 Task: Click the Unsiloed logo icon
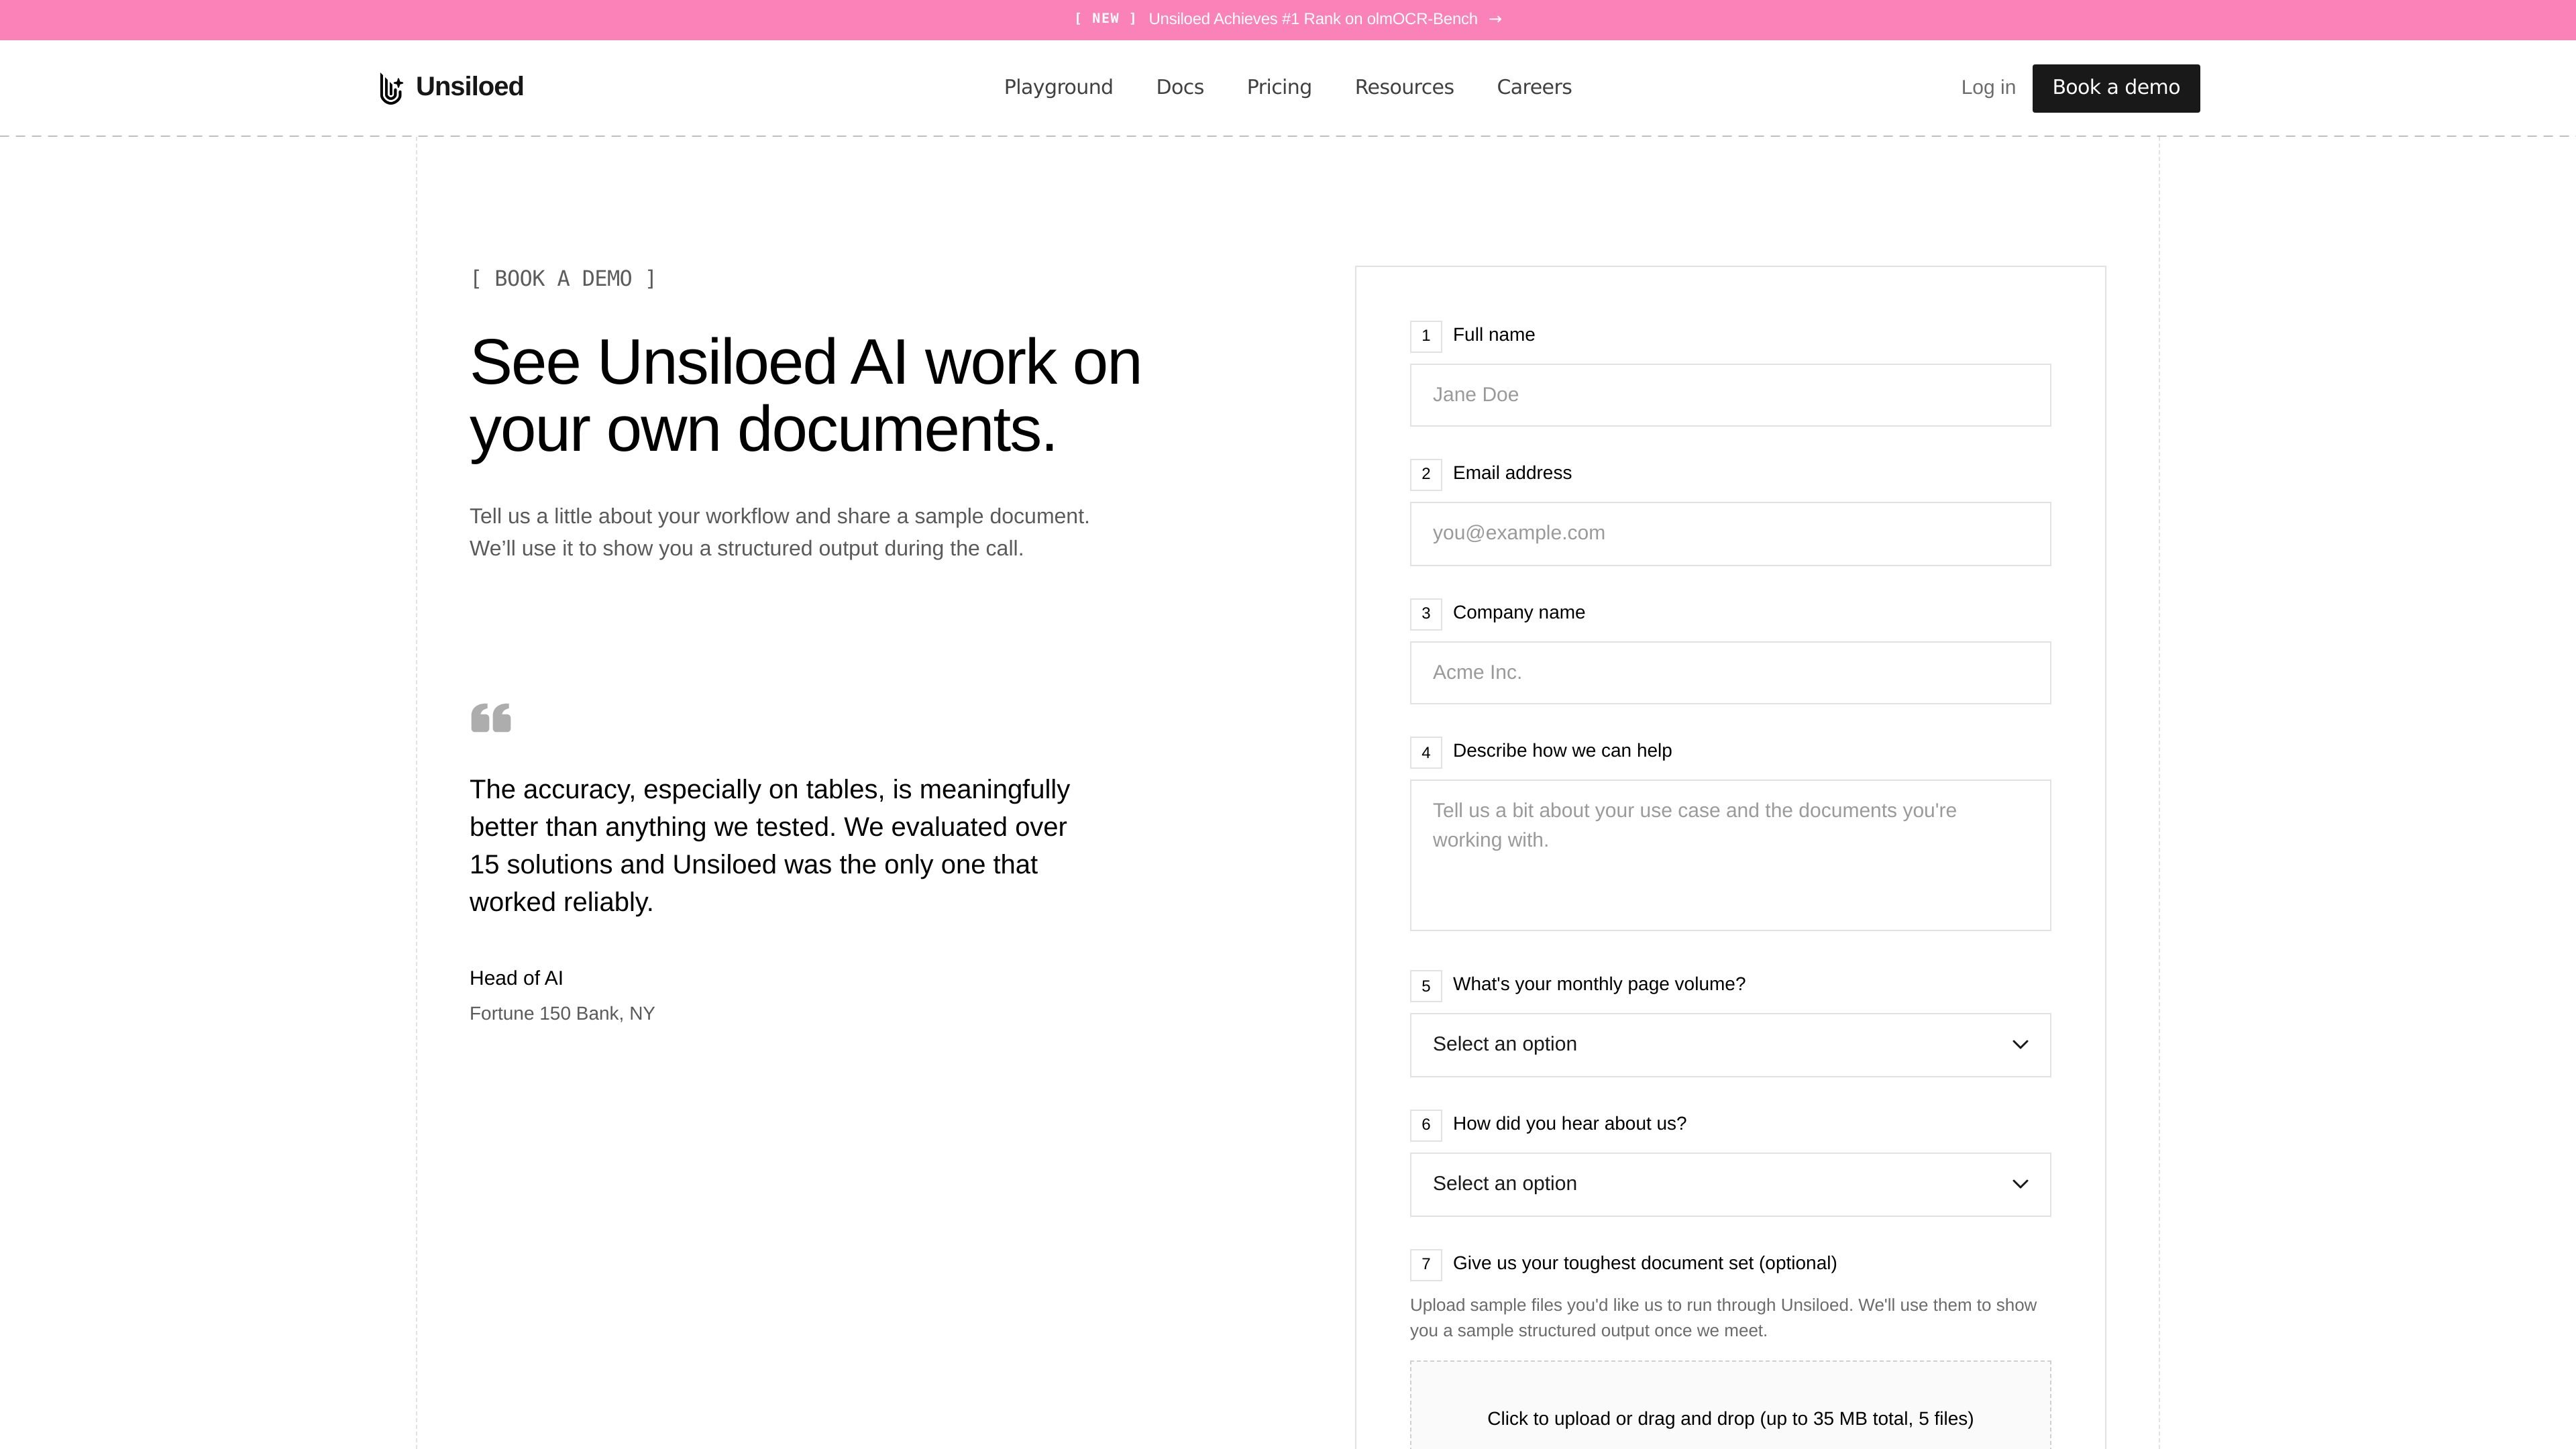pos(391,88)
